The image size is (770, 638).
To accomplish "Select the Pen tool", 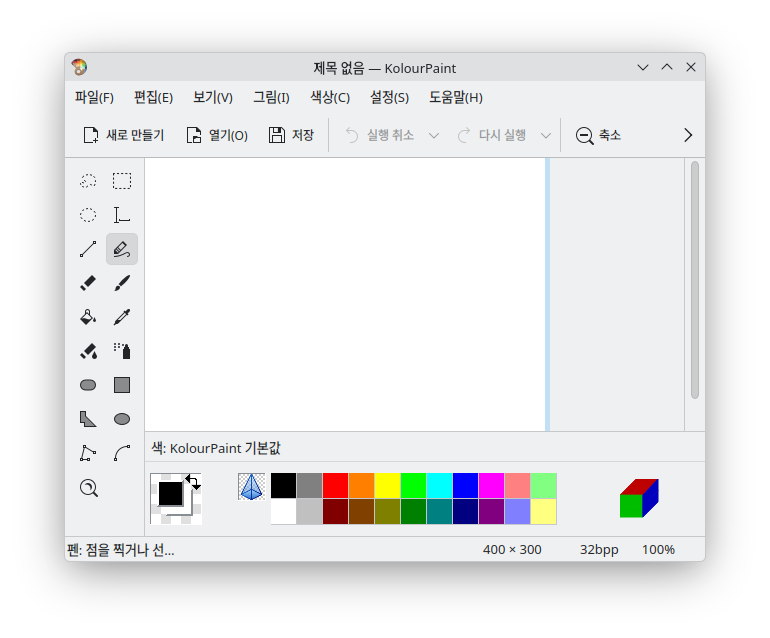I will click(x=122, y=249).
